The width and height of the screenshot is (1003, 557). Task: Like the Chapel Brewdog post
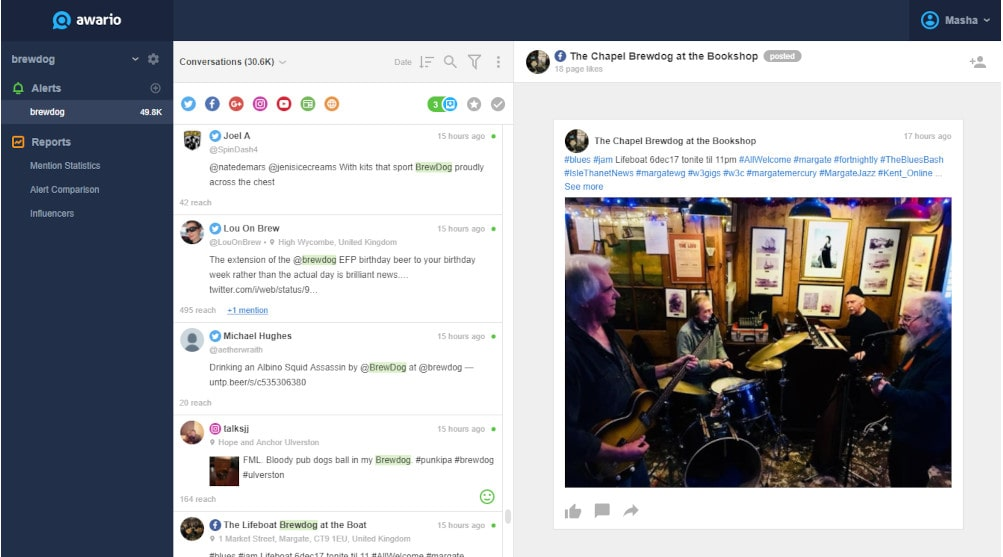click(573, 511)
